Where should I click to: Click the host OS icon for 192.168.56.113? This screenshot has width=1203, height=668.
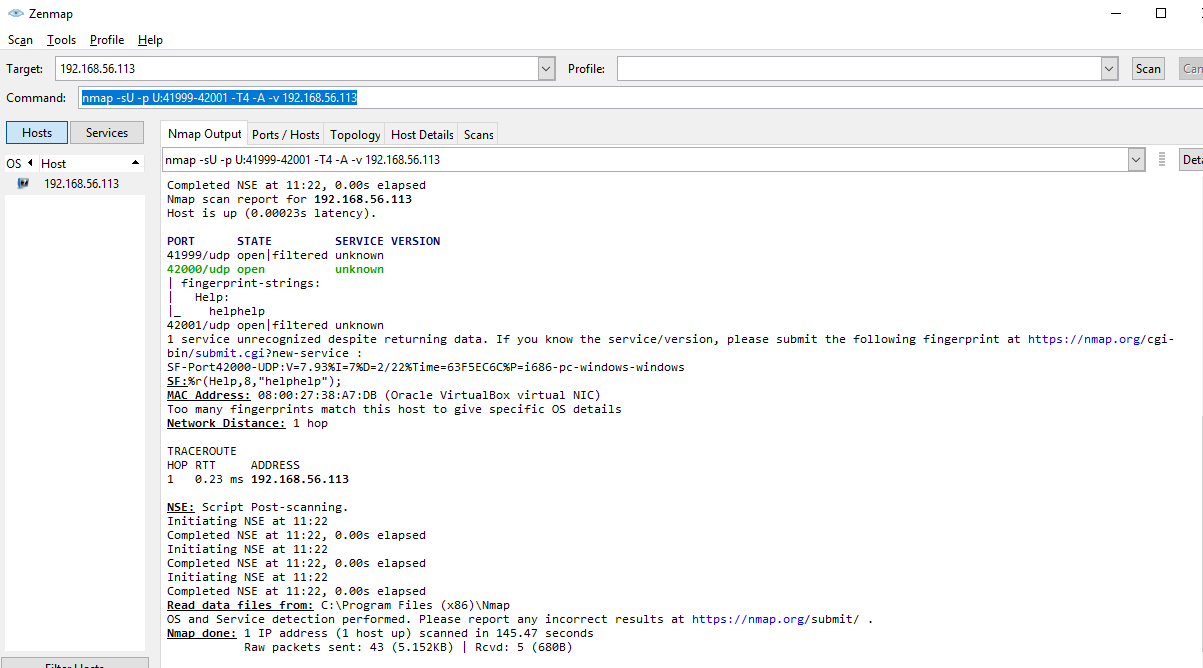coord(23,184)
